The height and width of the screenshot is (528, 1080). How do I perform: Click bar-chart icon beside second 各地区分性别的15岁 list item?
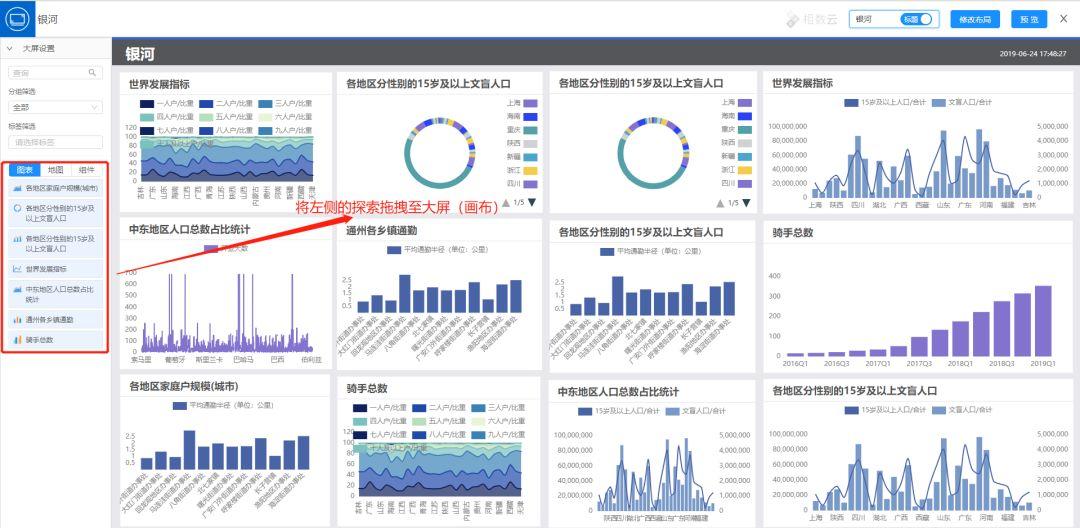[x=17, y=238]
